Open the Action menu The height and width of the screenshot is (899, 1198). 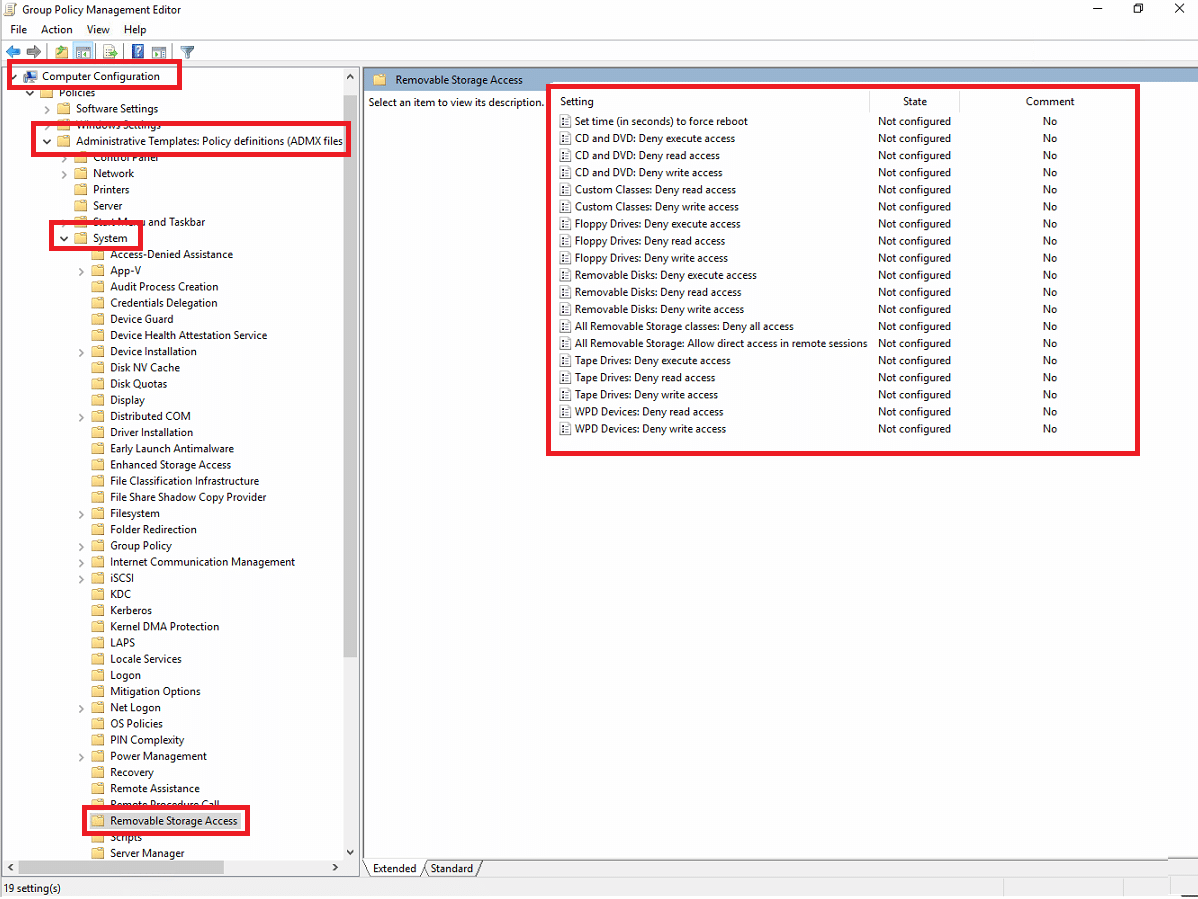pyautogui.click(x=57, y=30)
